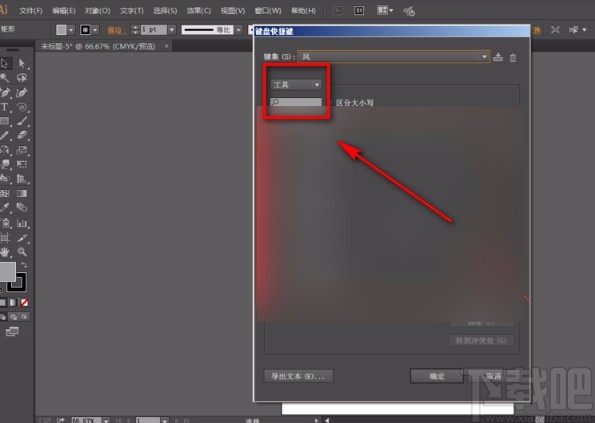Click the 取消 button
This screenshot has height=423, width=595.
click(494, 376)
